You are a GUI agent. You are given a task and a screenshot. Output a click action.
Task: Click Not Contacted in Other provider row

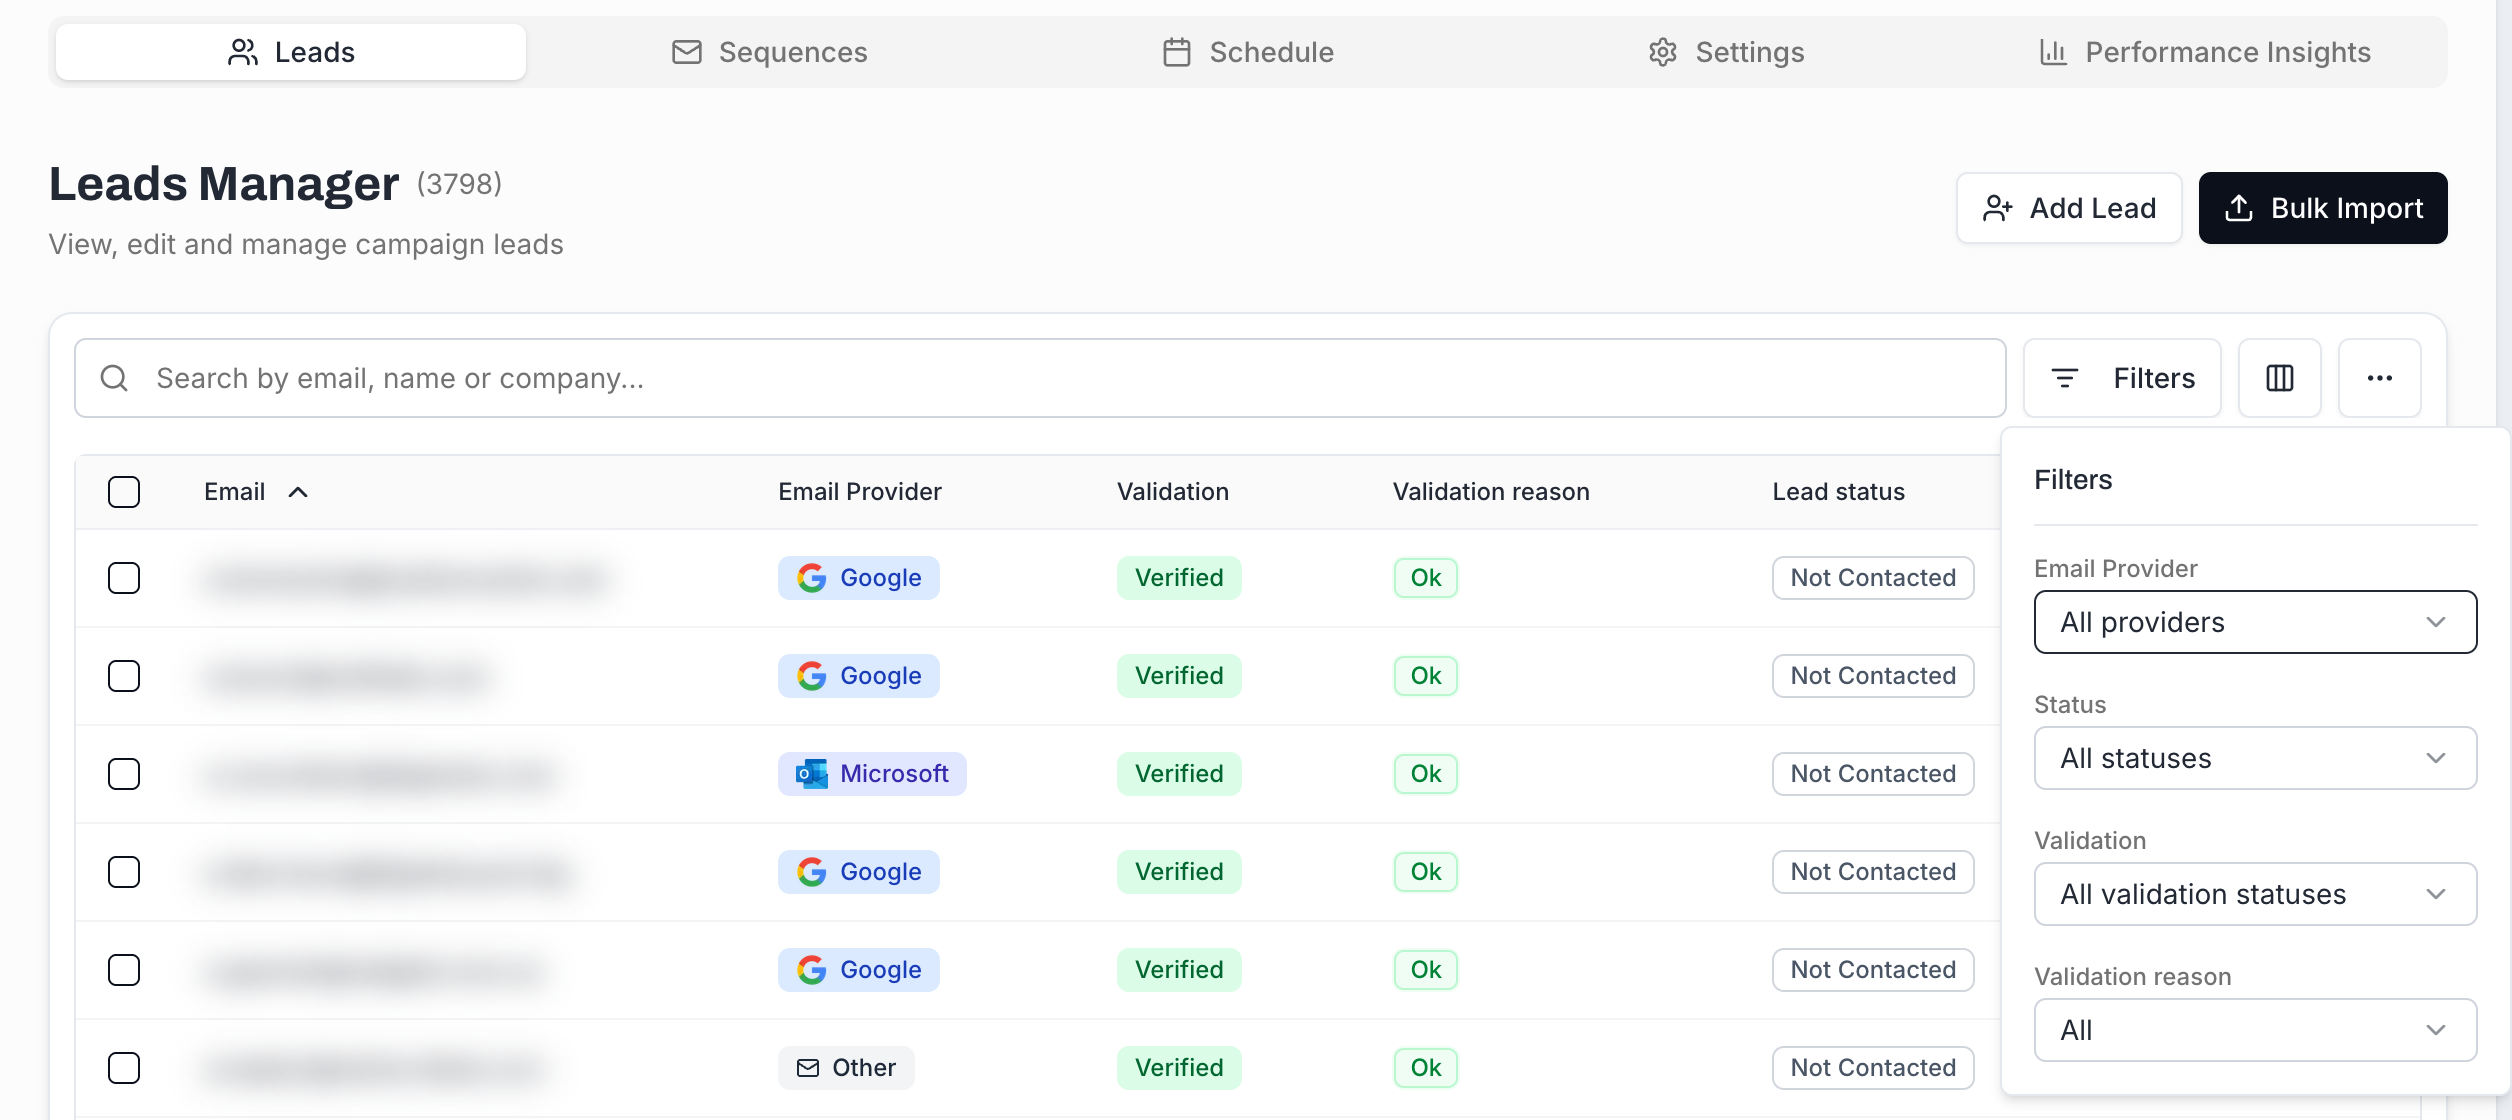tap(1873, 1068)
